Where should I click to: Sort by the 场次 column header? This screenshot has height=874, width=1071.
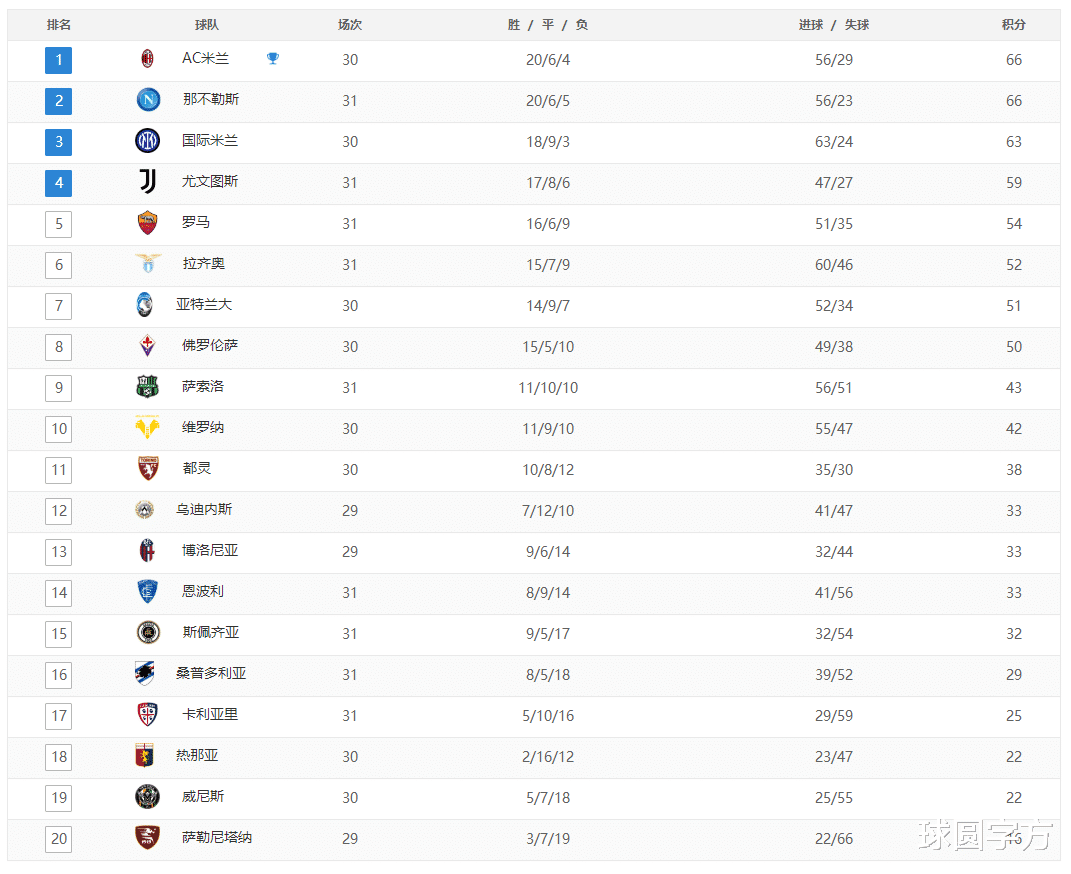click(350, 25)
